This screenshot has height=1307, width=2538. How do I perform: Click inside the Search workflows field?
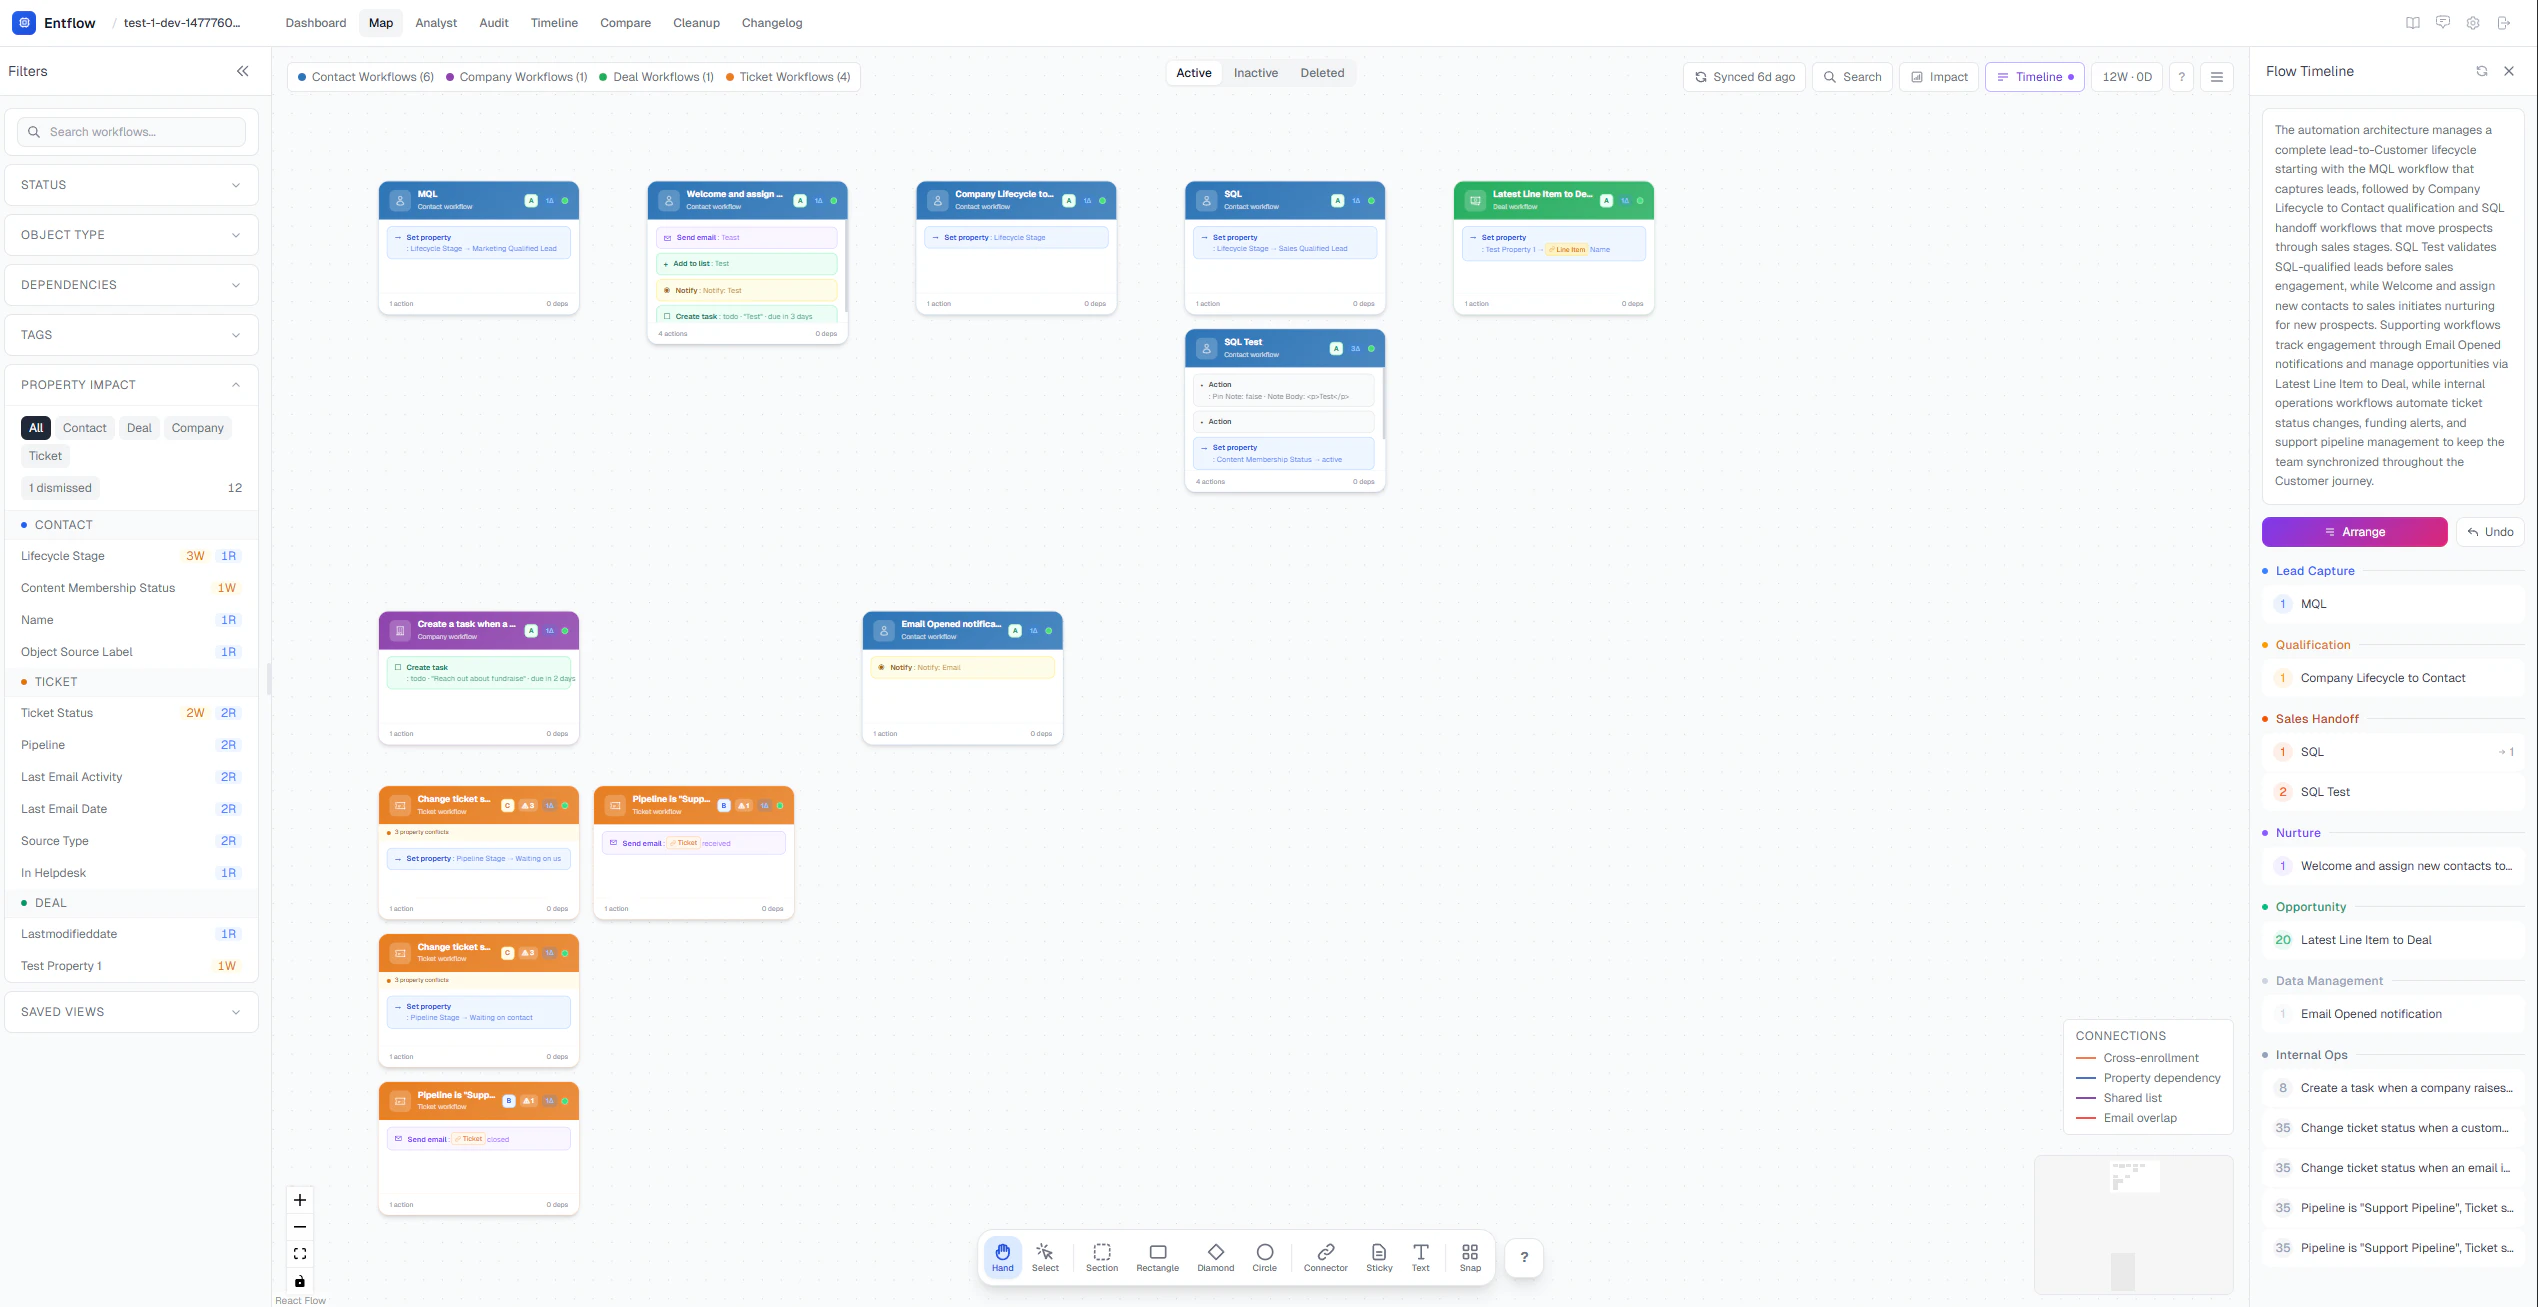click(x=131, y=131)
